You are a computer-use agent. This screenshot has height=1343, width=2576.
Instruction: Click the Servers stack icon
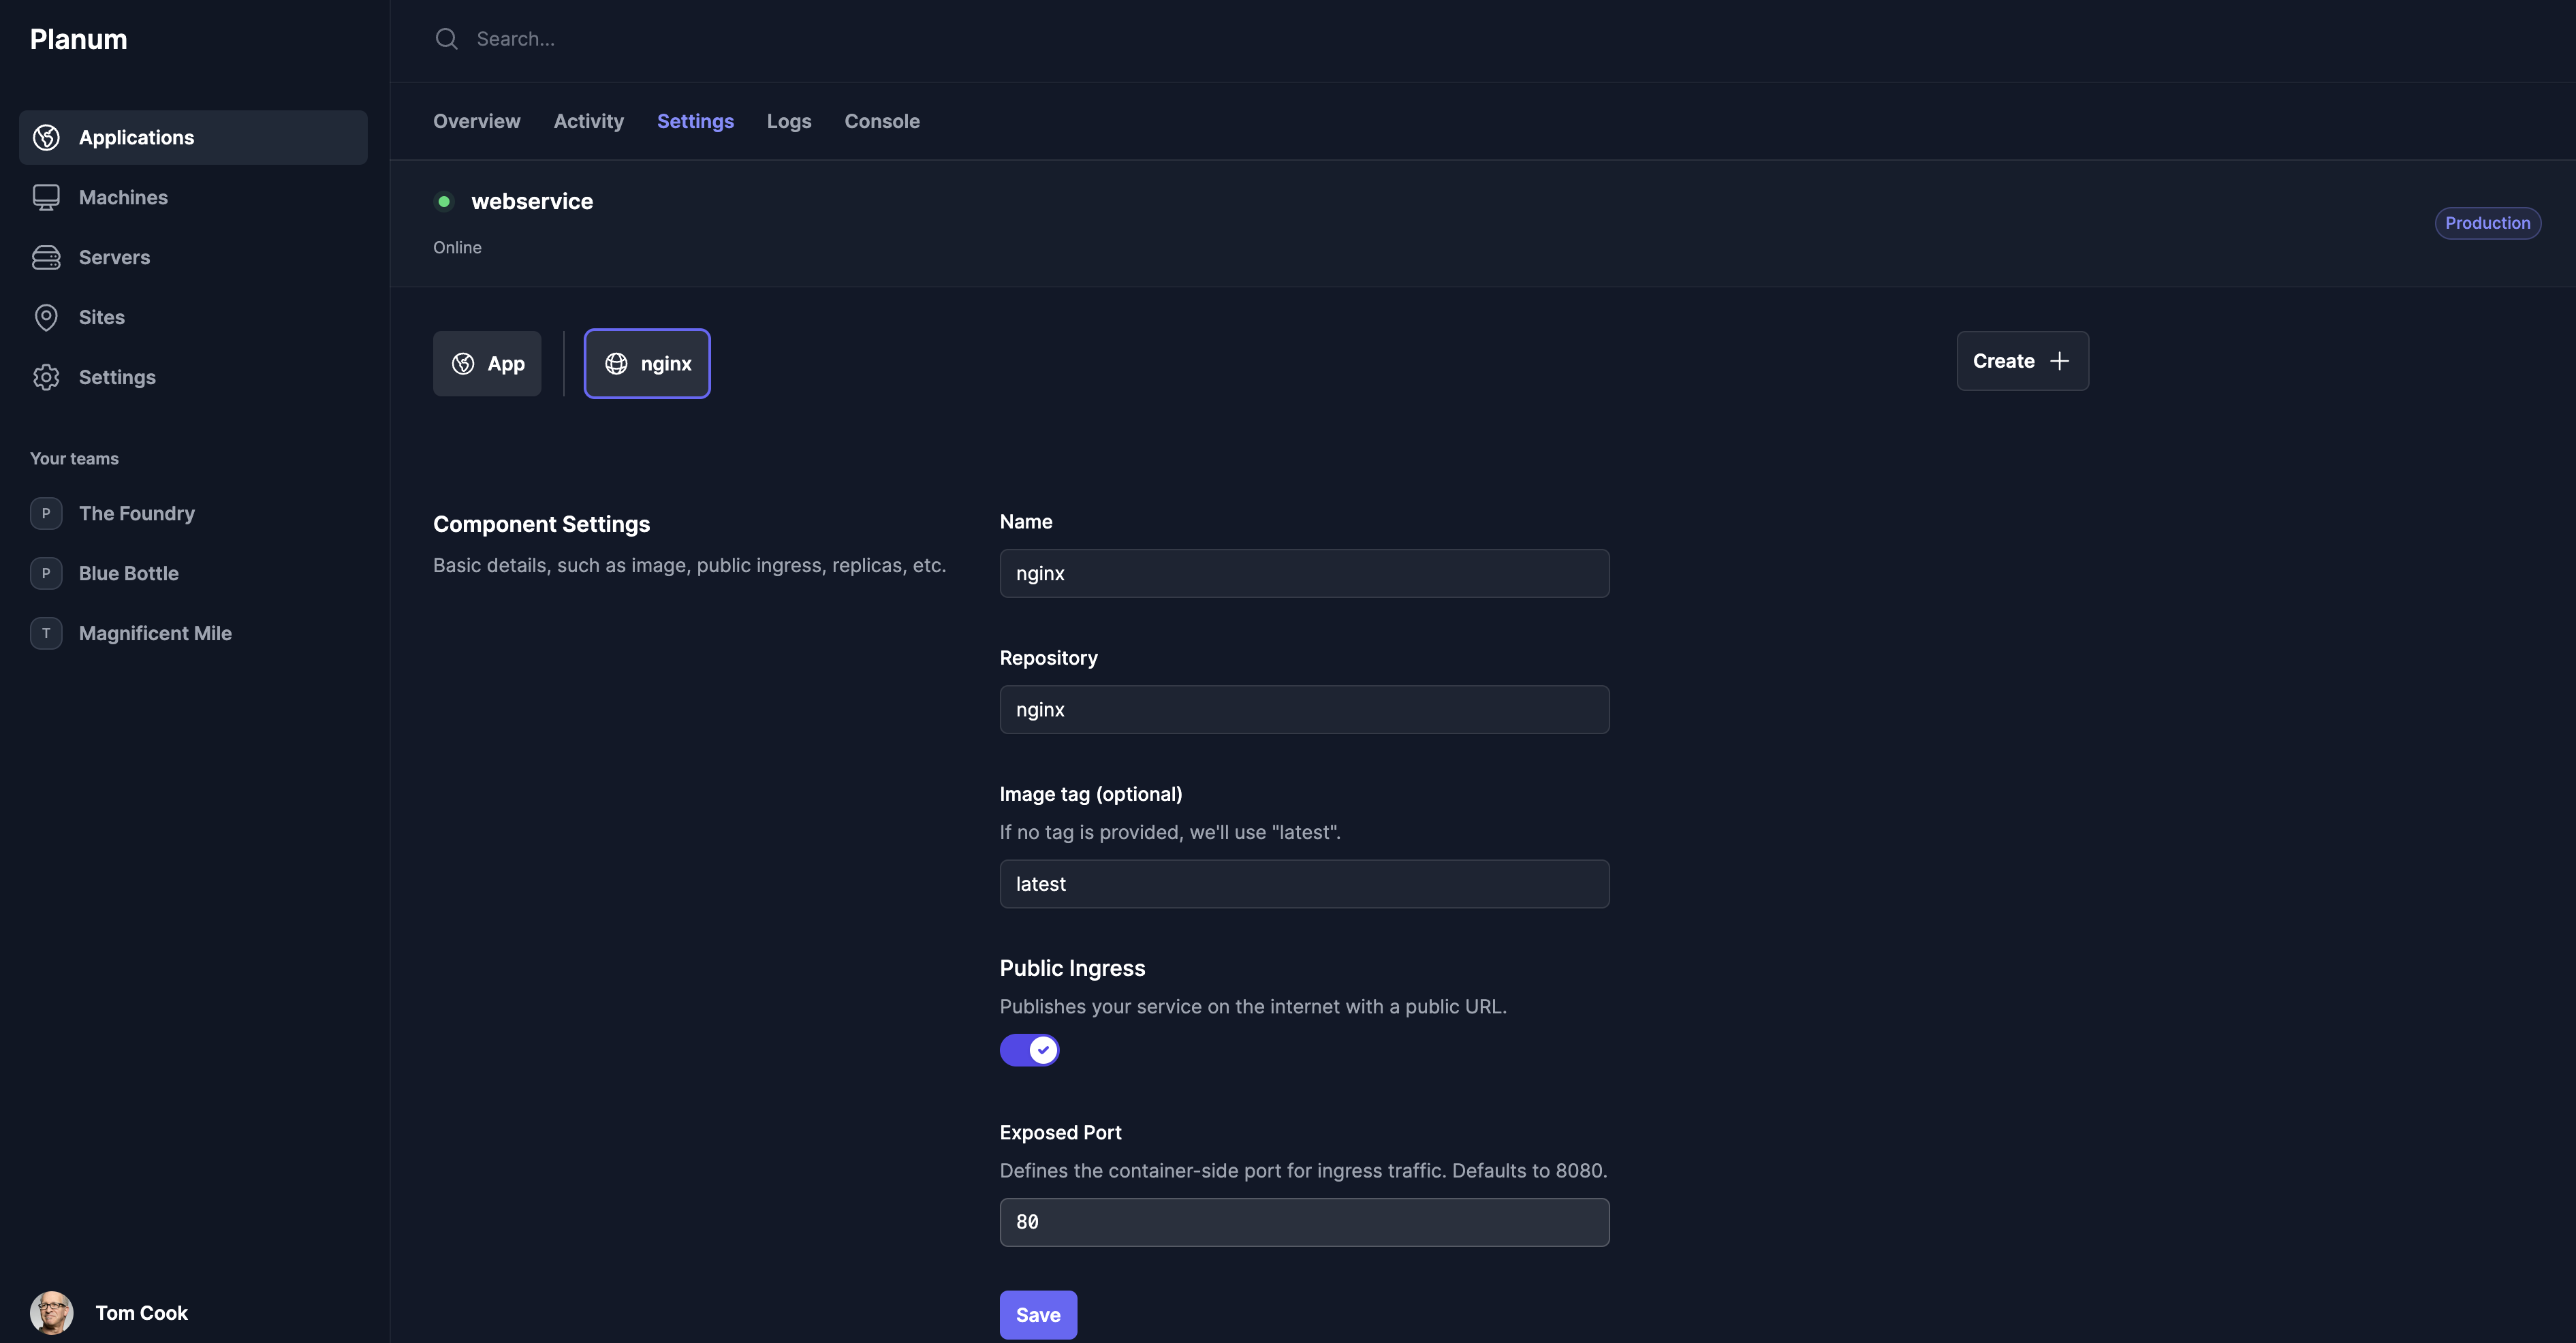pos(46,257)
